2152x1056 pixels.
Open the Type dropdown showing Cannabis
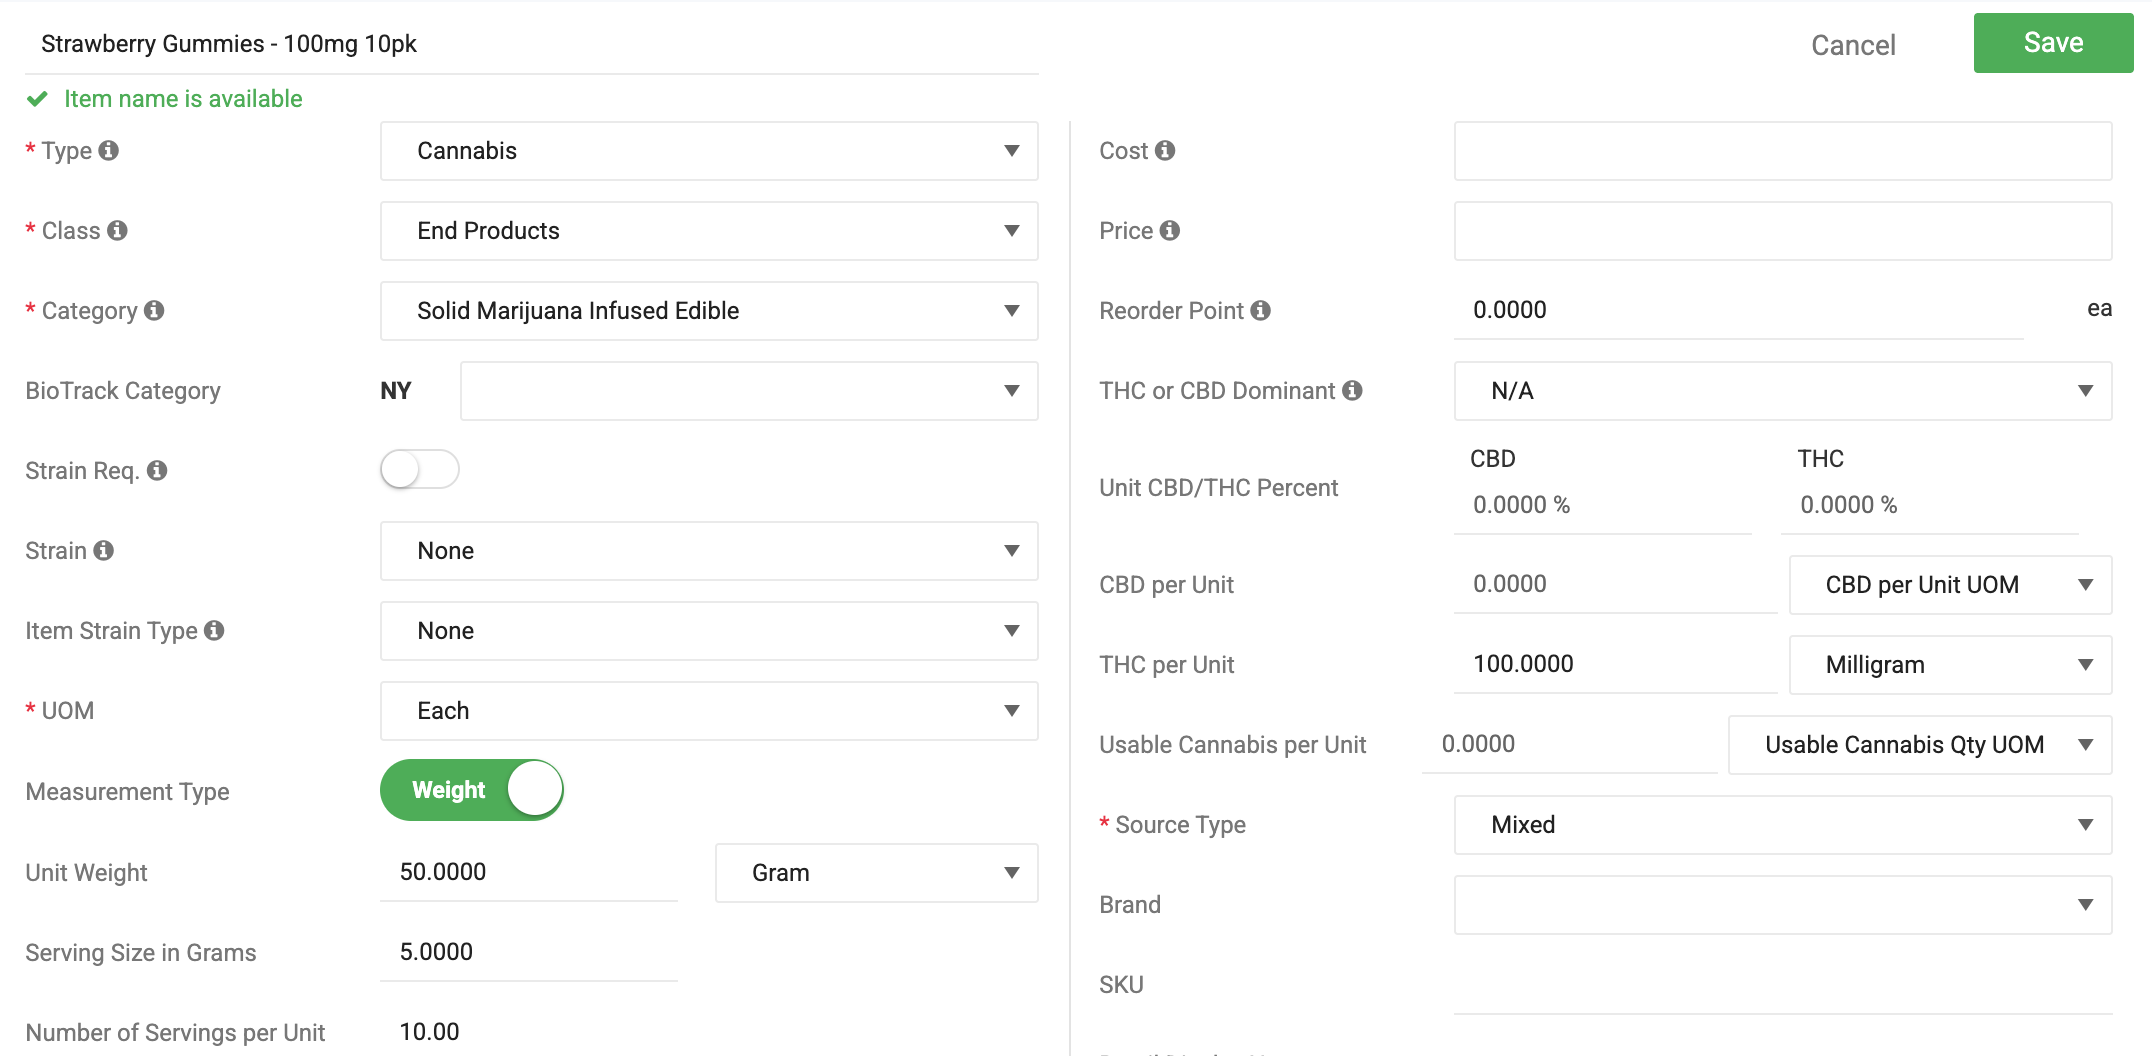pos(709,151)
